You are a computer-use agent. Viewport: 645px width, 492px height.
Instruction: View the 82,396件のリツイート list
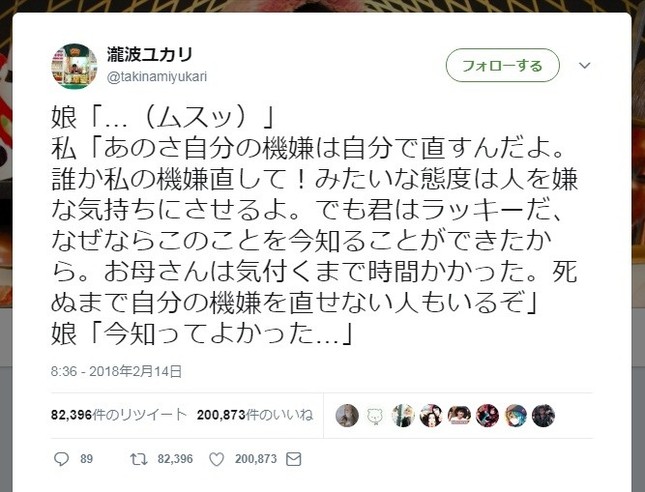click(x=119, y=415)
